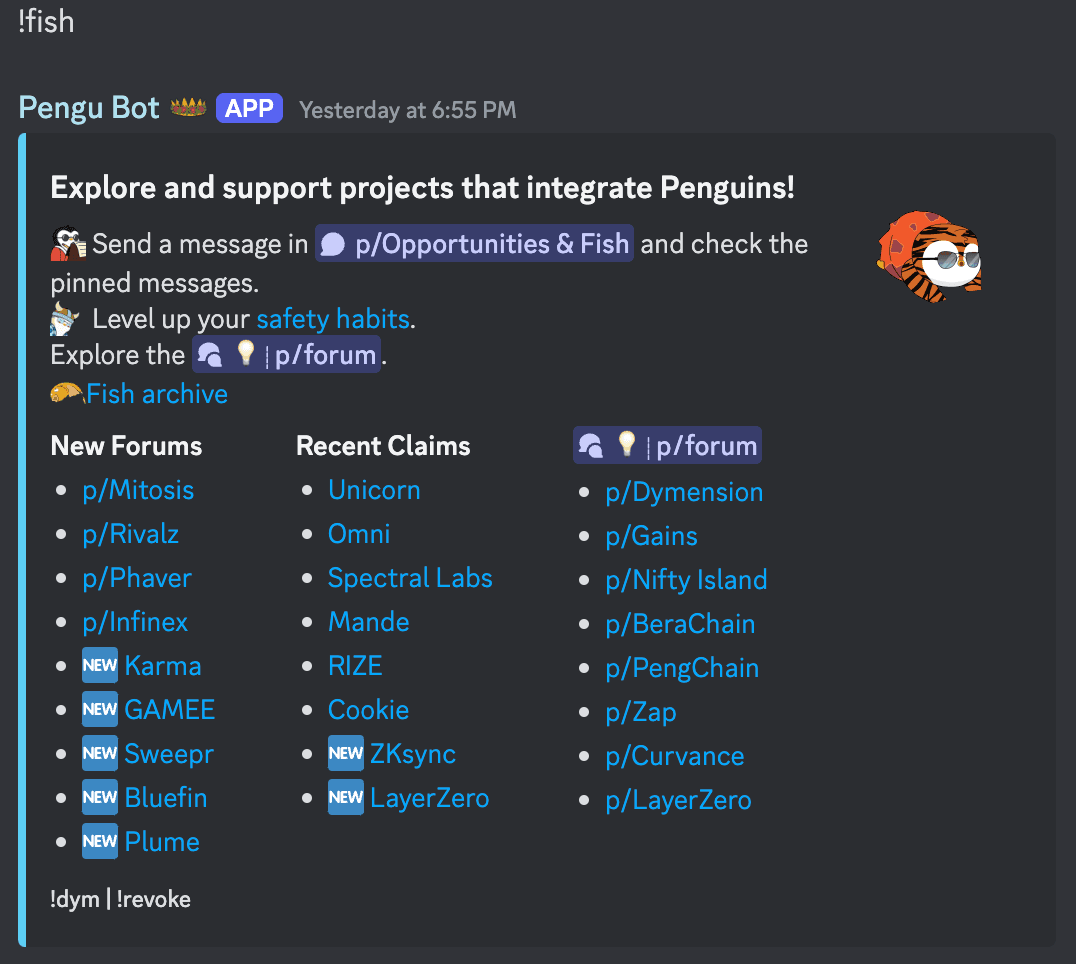Open the safety habits link
The width and height of the screenshot is (1076, 964).
pos(333,319)
